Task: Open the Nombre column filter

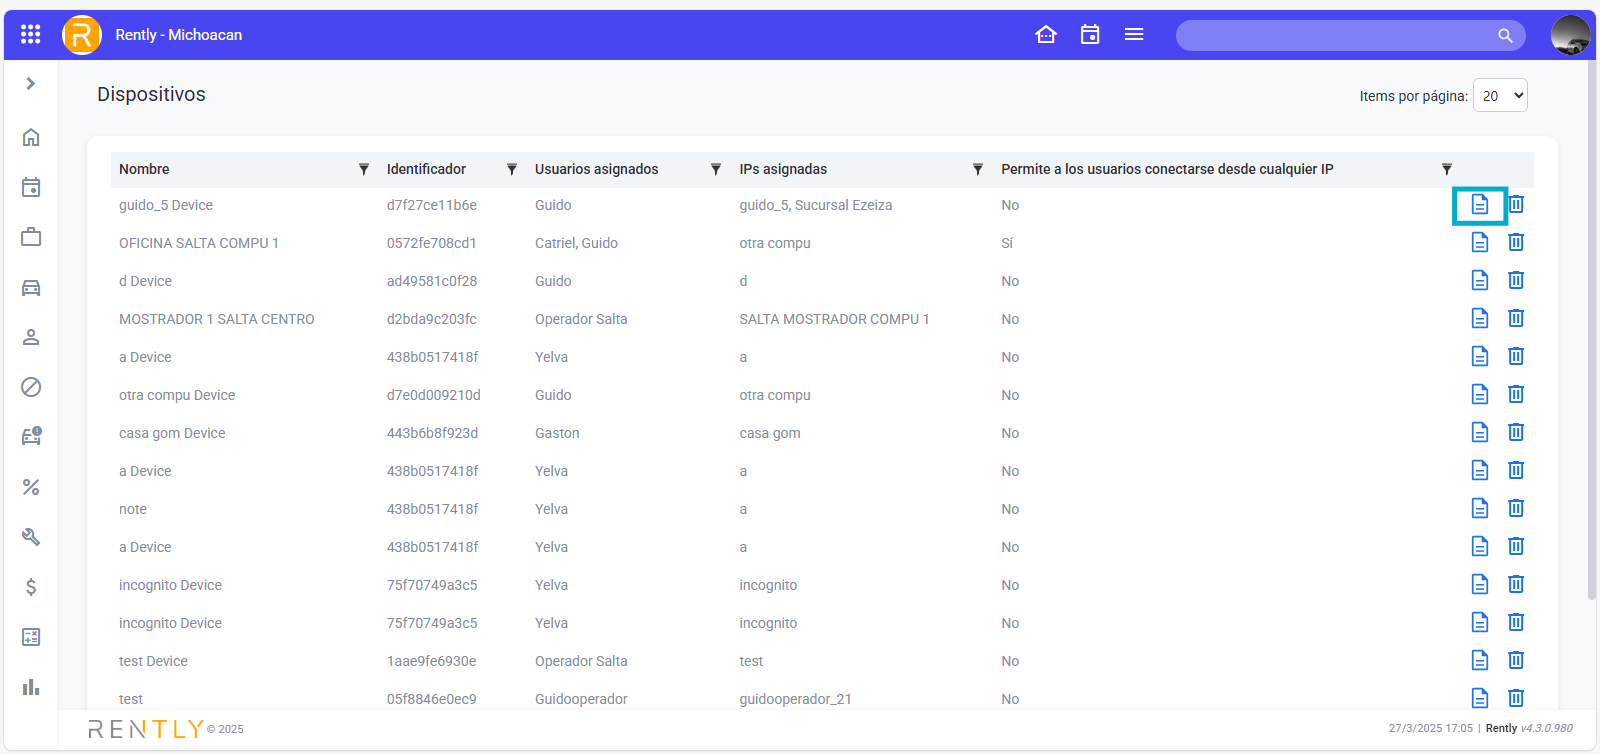Action: (364, 169)
